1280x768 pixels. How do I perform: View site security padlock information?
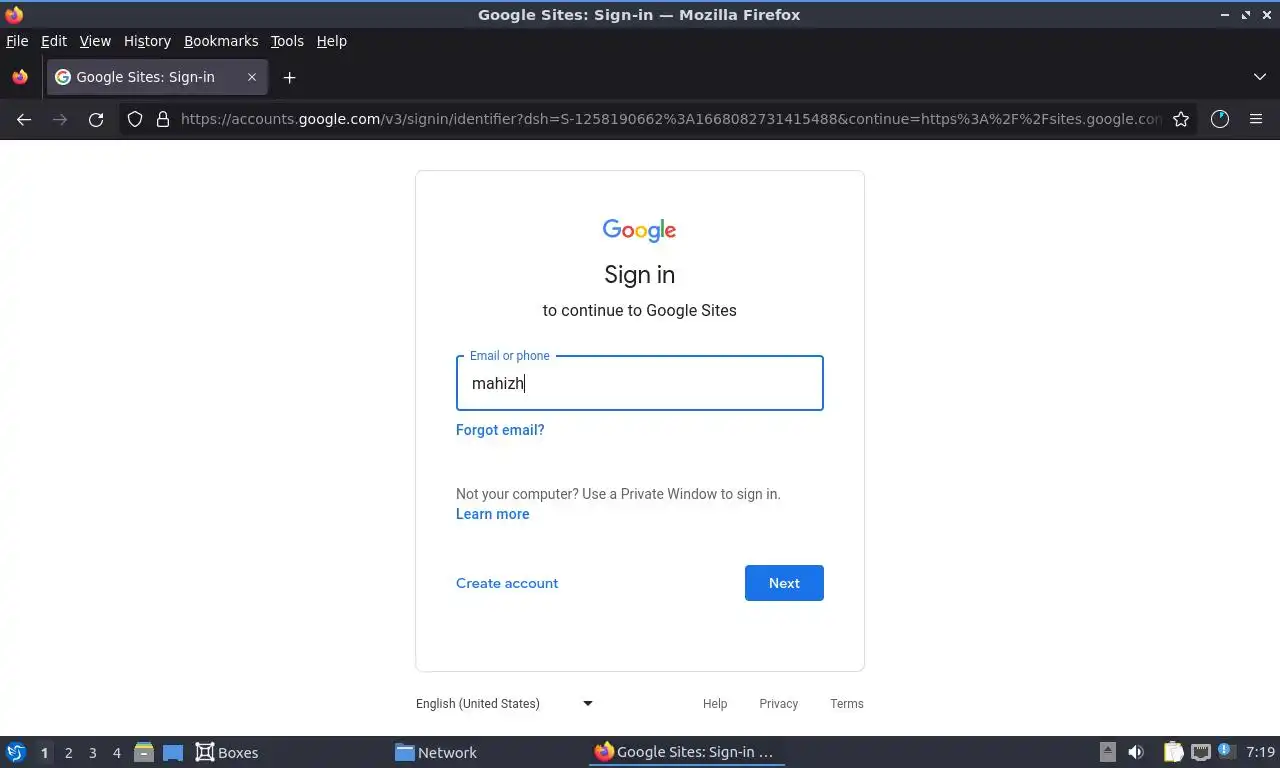[163, 119]
